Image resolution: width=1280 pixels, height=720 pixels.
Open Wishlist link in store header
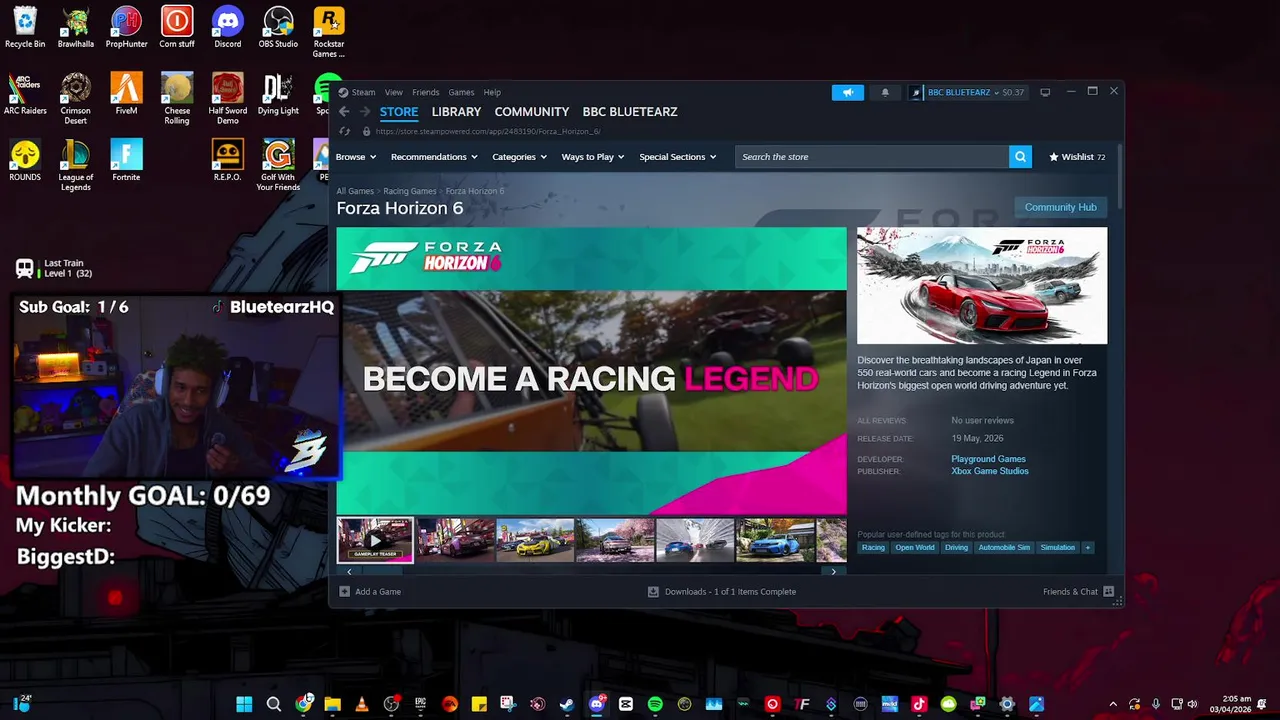click(1077, 157)
